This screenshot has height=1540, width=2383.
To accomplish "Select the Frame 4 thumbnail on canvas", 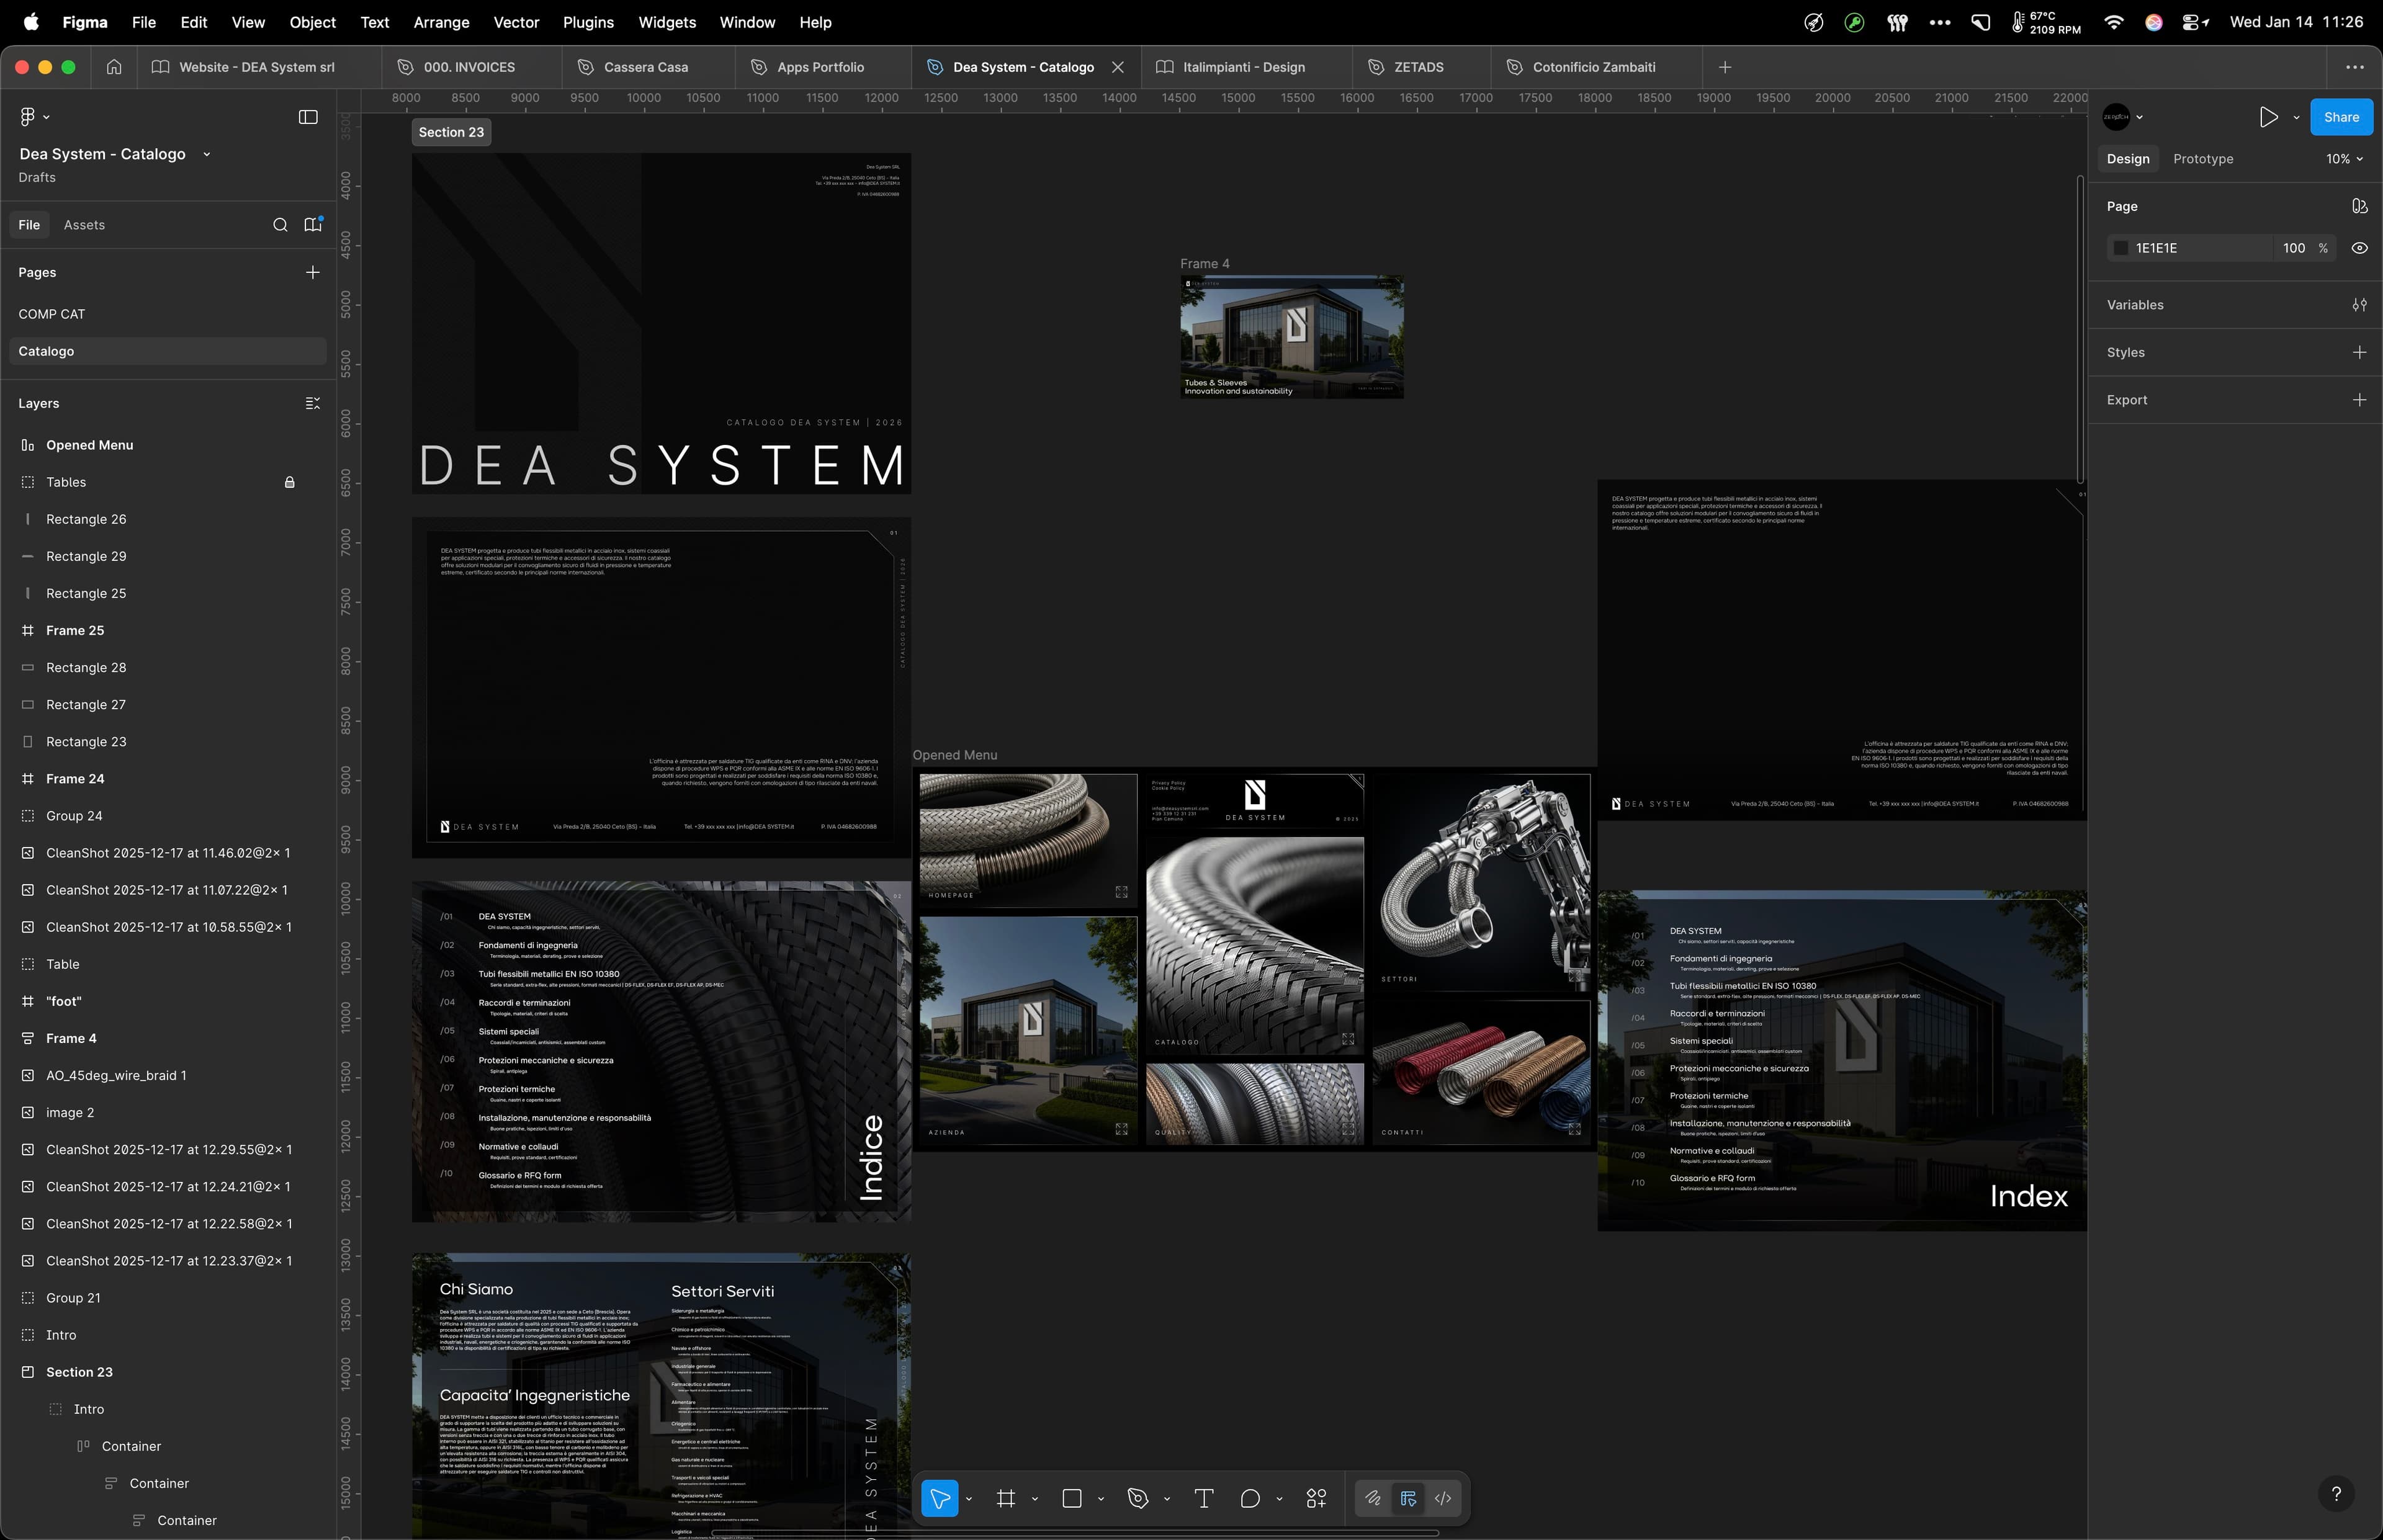I will click(x=1292, y=337).
